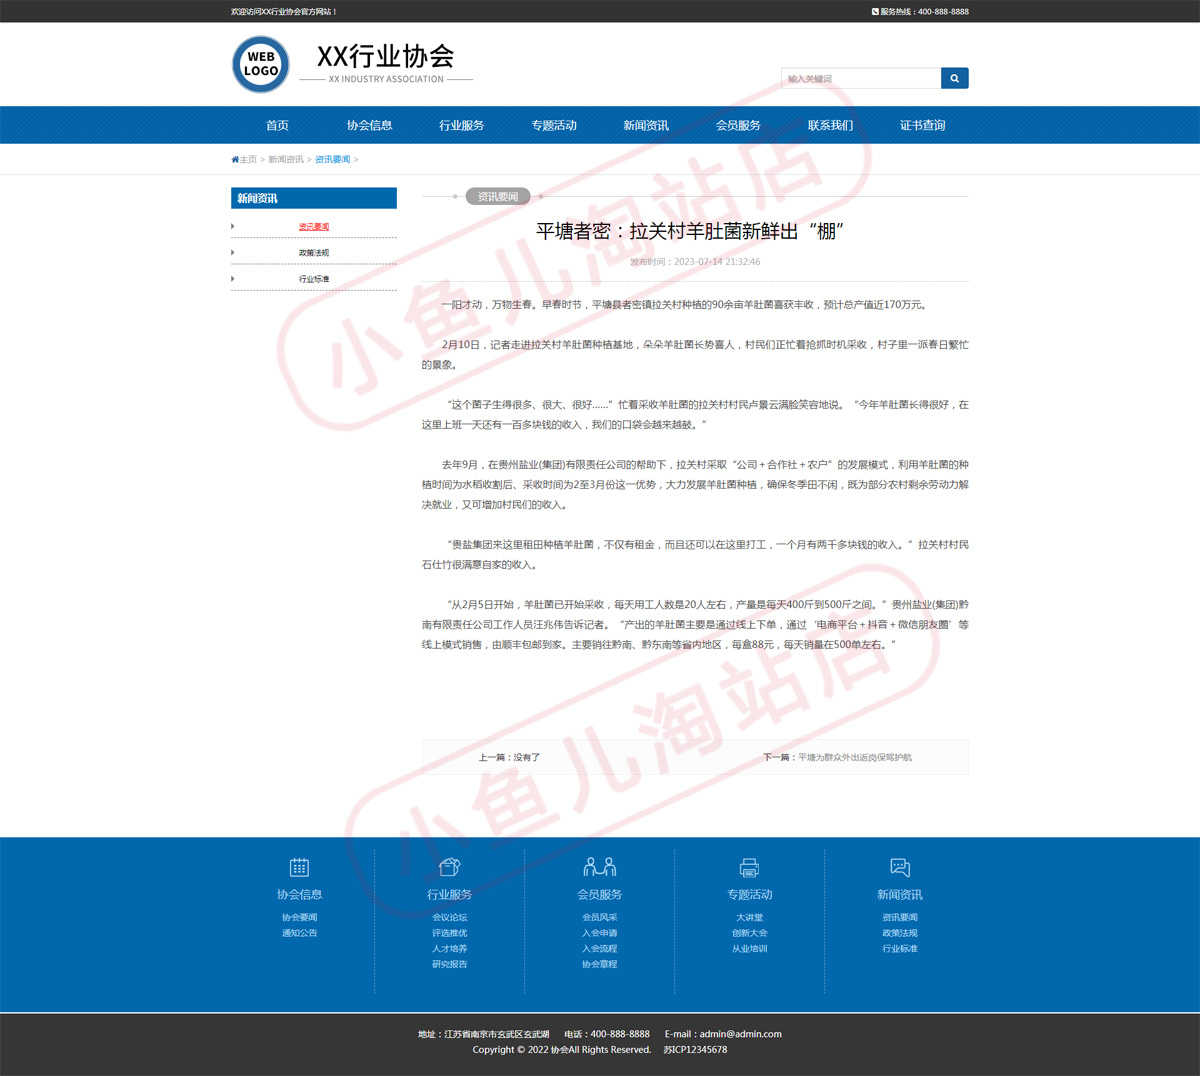Image resolution: width=1200 pixels, height=1076 pixels.
Task: Open footer link 会员风采
Action: pyautogui.click(x=599, y=917)
